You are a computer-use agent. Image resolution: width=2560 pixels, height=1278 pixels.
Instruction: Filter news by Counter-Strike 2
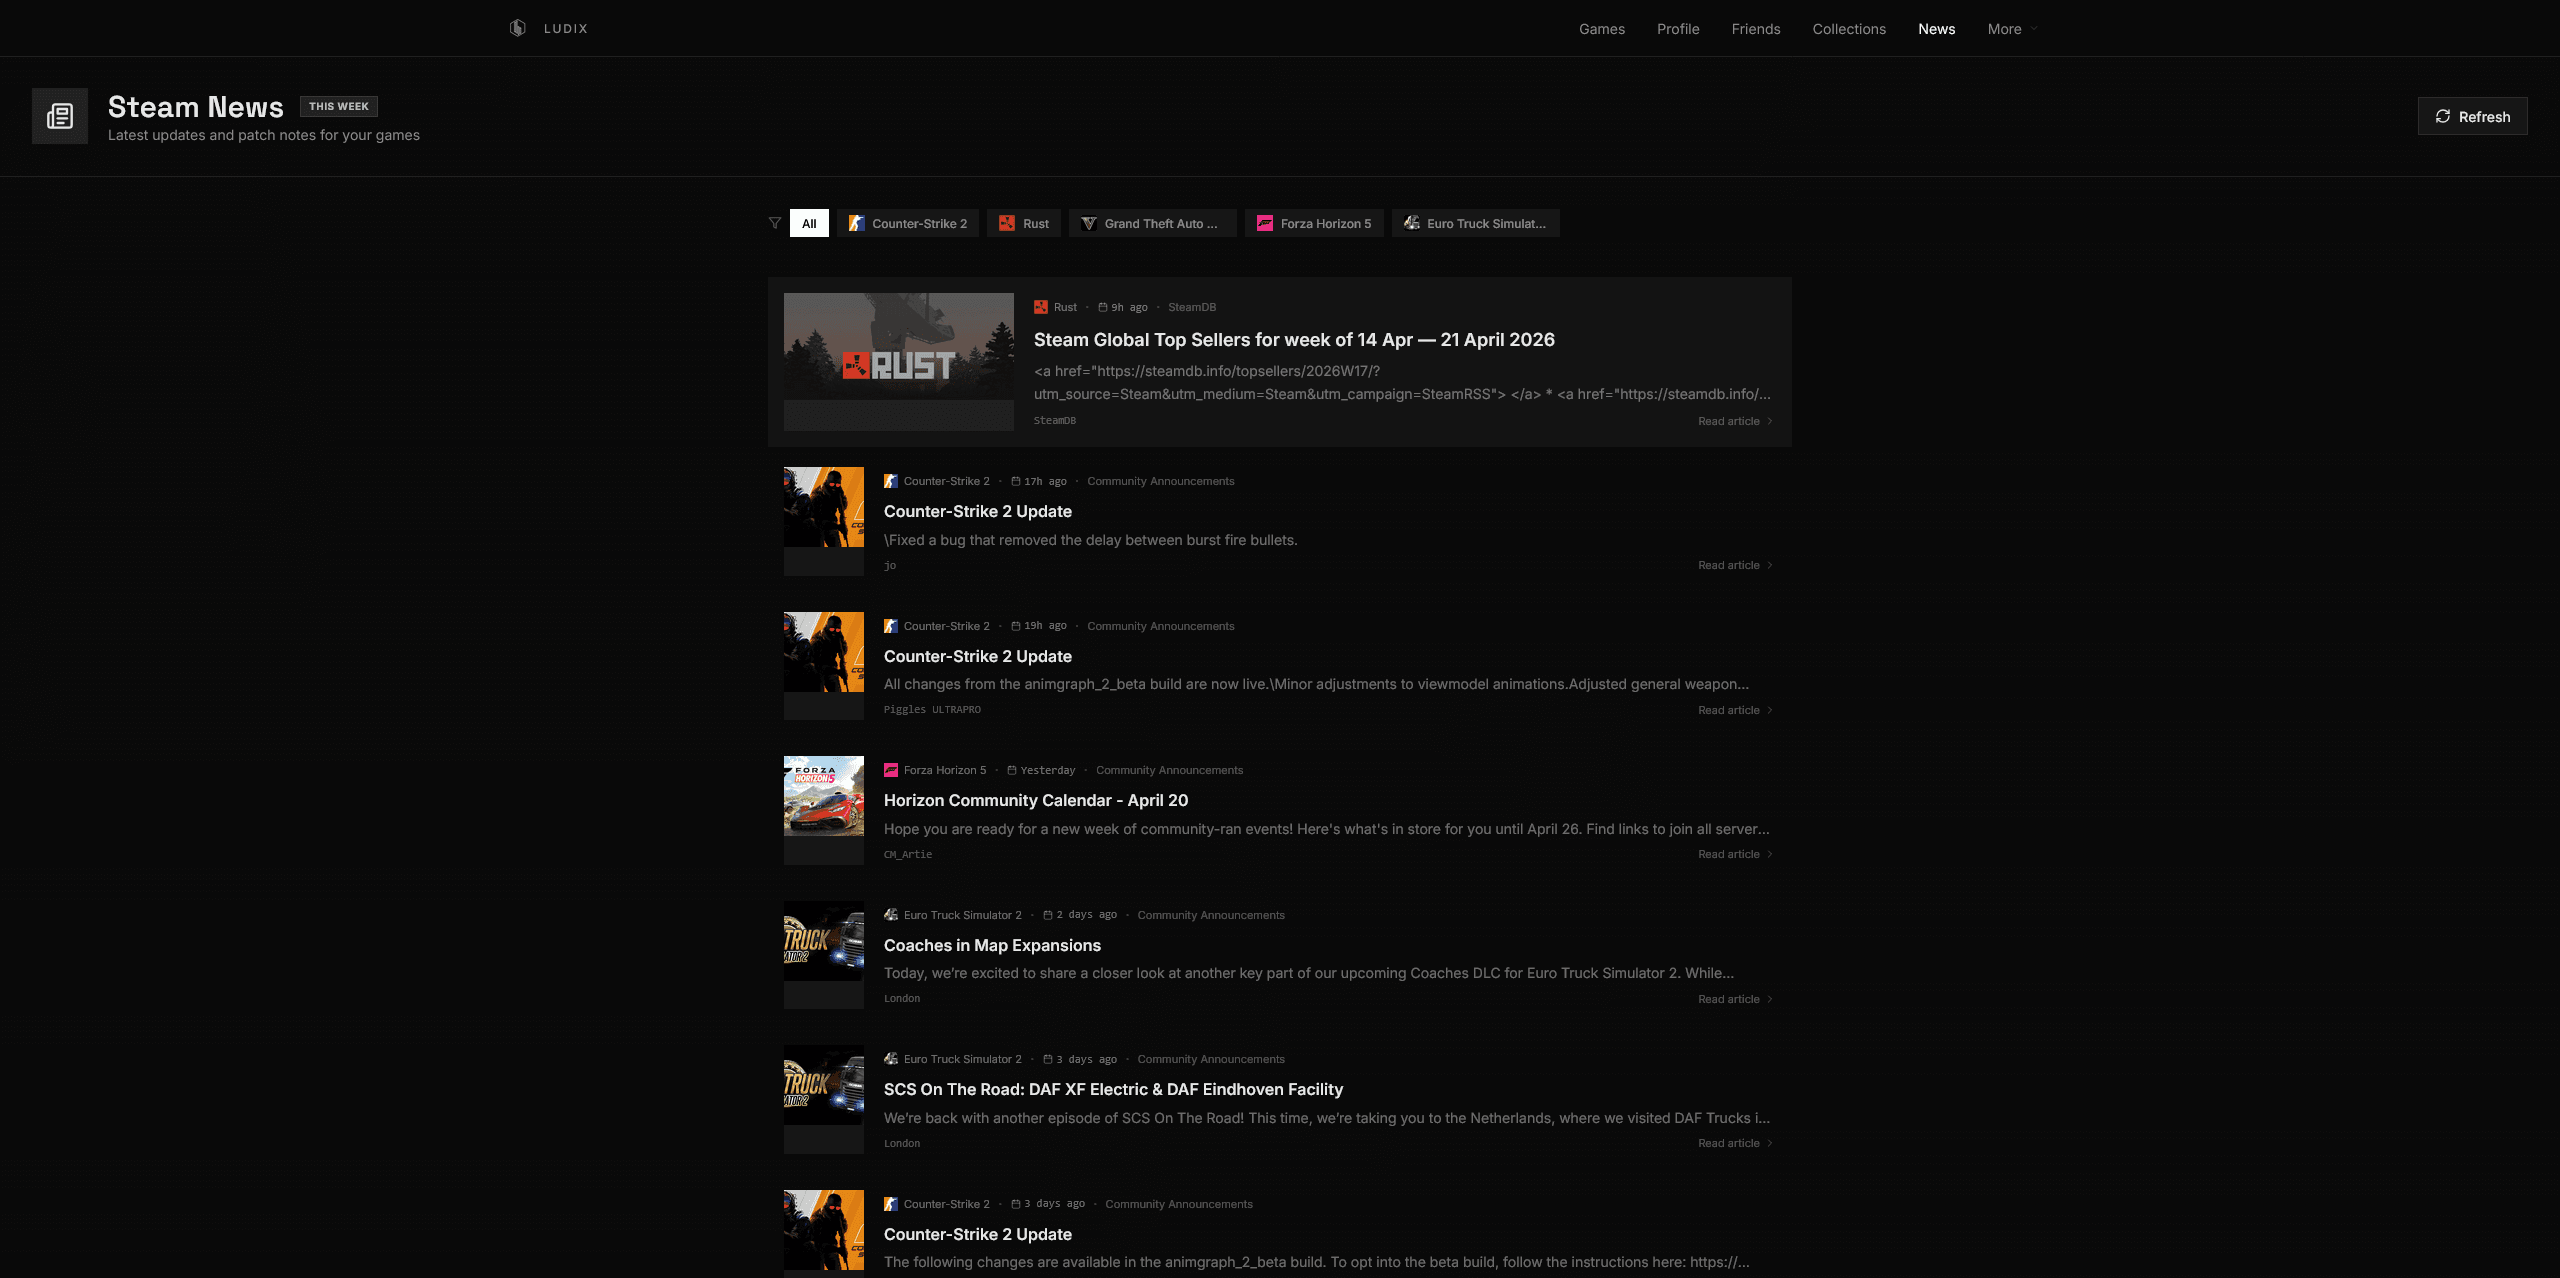908,223
